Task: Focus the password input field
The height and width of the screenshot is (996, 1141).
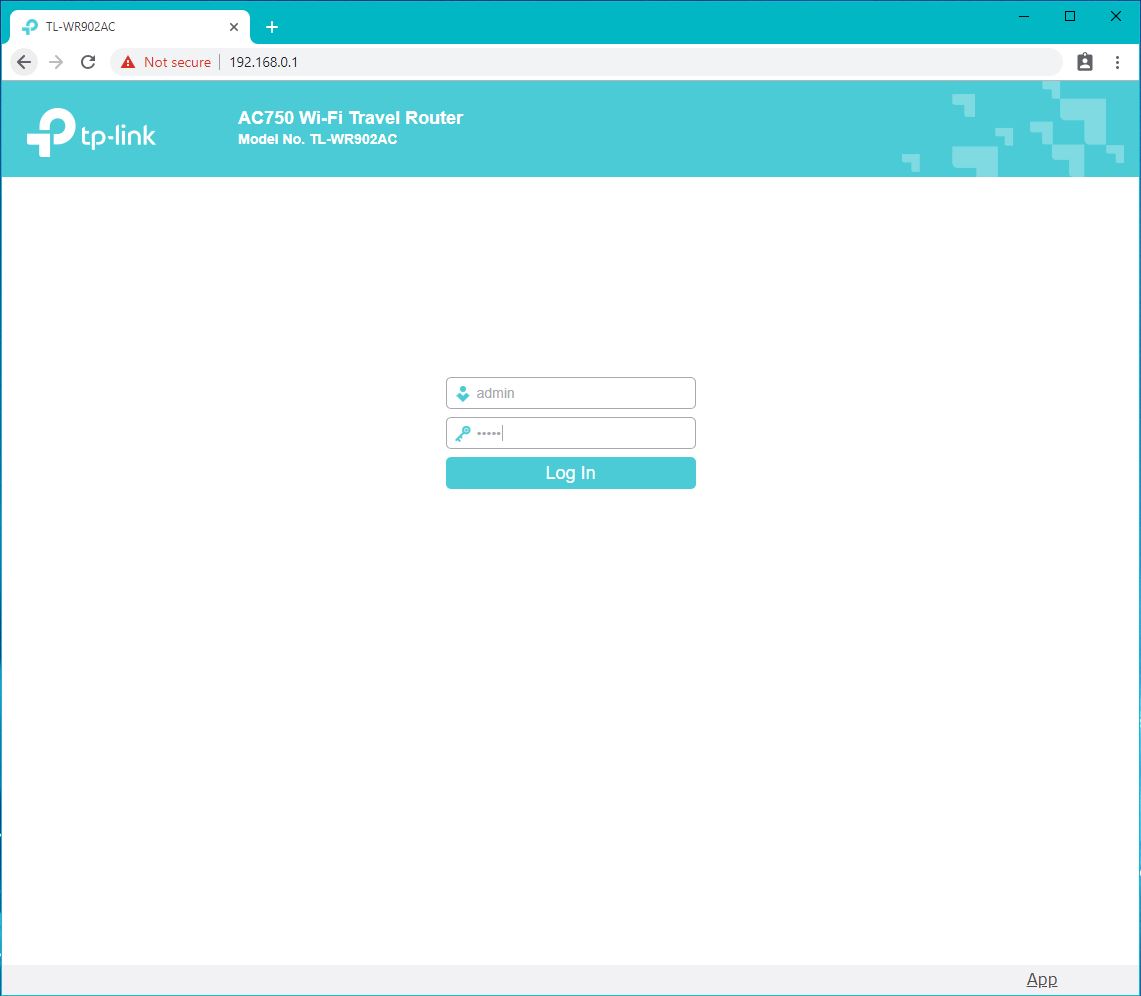Action: [570, 434]
